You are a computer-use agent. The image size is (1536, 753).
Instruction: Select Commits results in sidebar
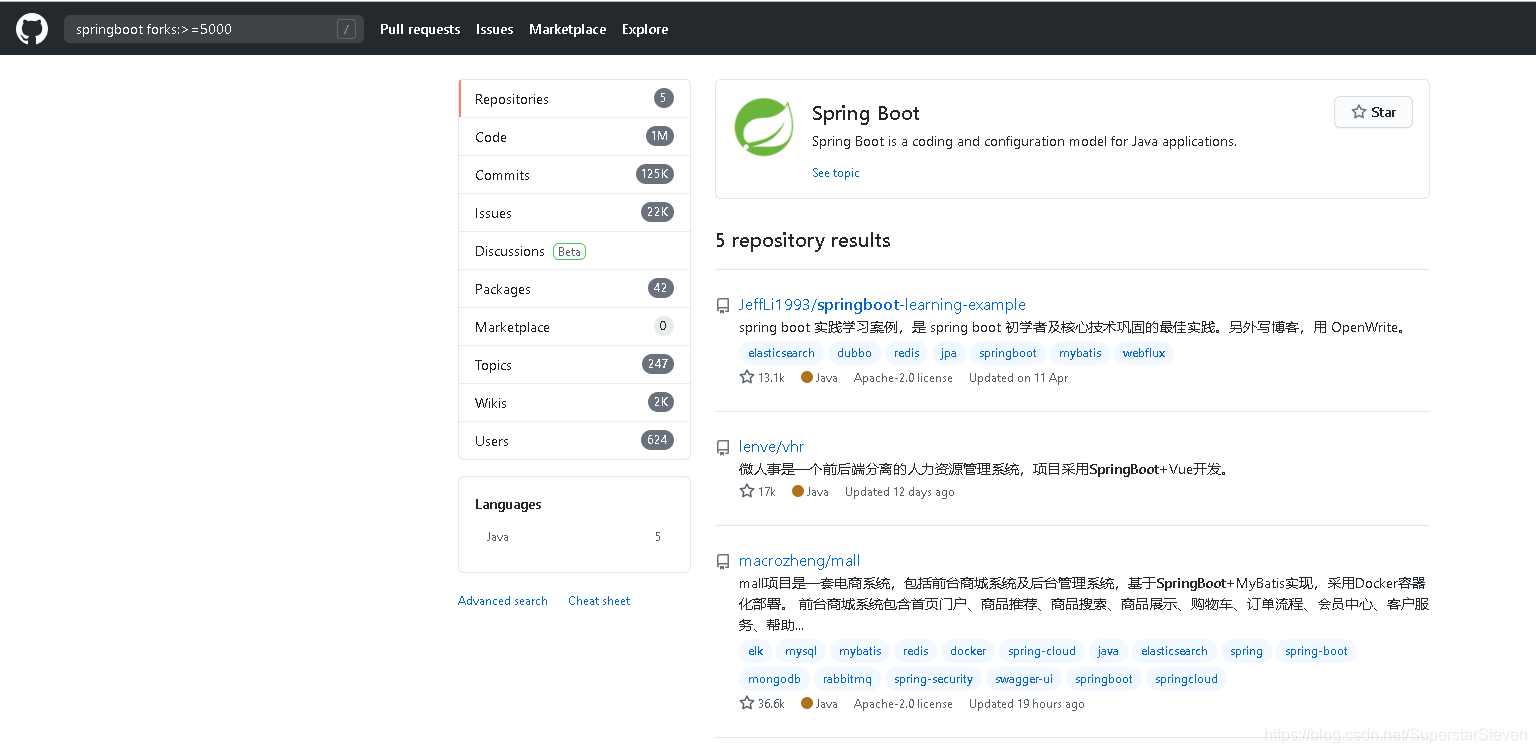click(574, 175)
